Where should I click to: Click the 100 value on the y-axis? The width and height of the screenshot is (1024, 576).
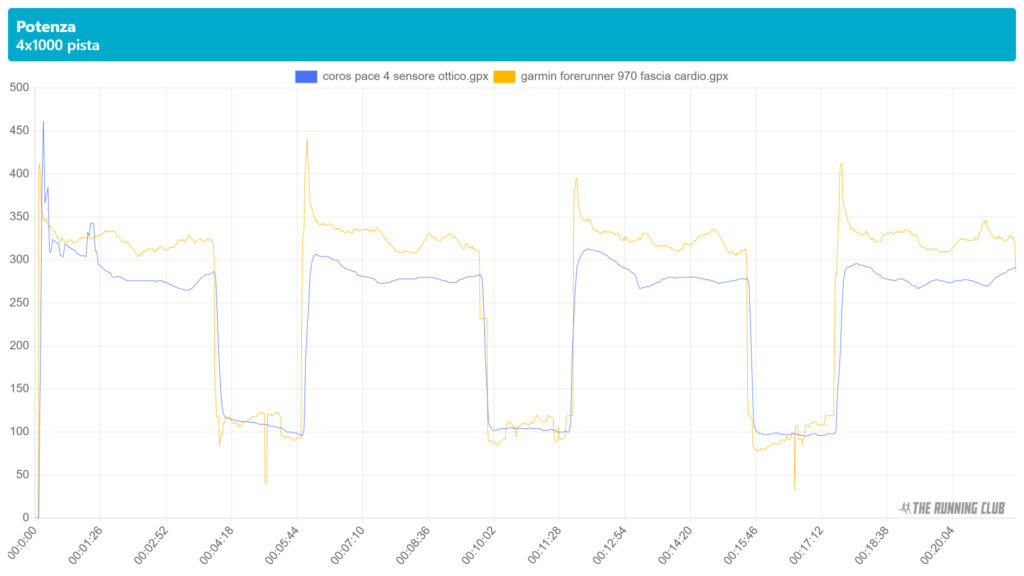click(18, 432)
